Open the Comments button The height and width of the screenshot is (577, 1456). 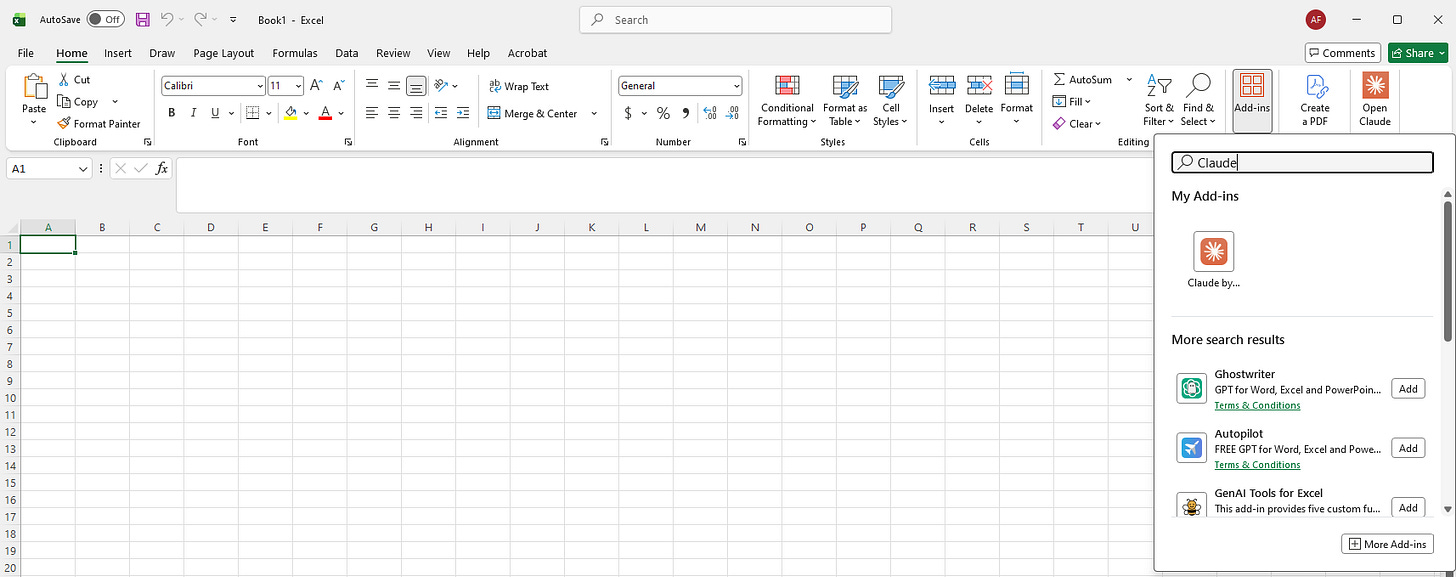click(x=1342, y=53)
